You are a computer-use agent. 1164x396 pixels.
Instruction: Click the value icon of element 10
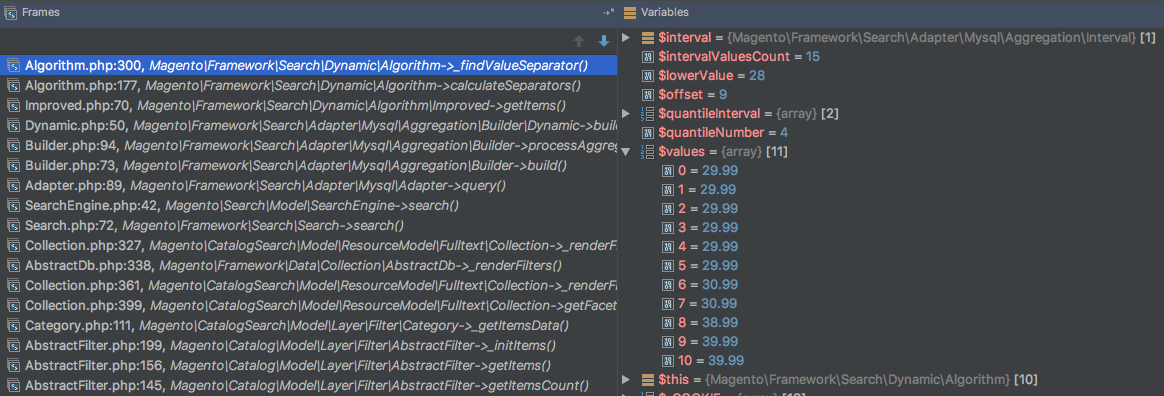[667, 360]
